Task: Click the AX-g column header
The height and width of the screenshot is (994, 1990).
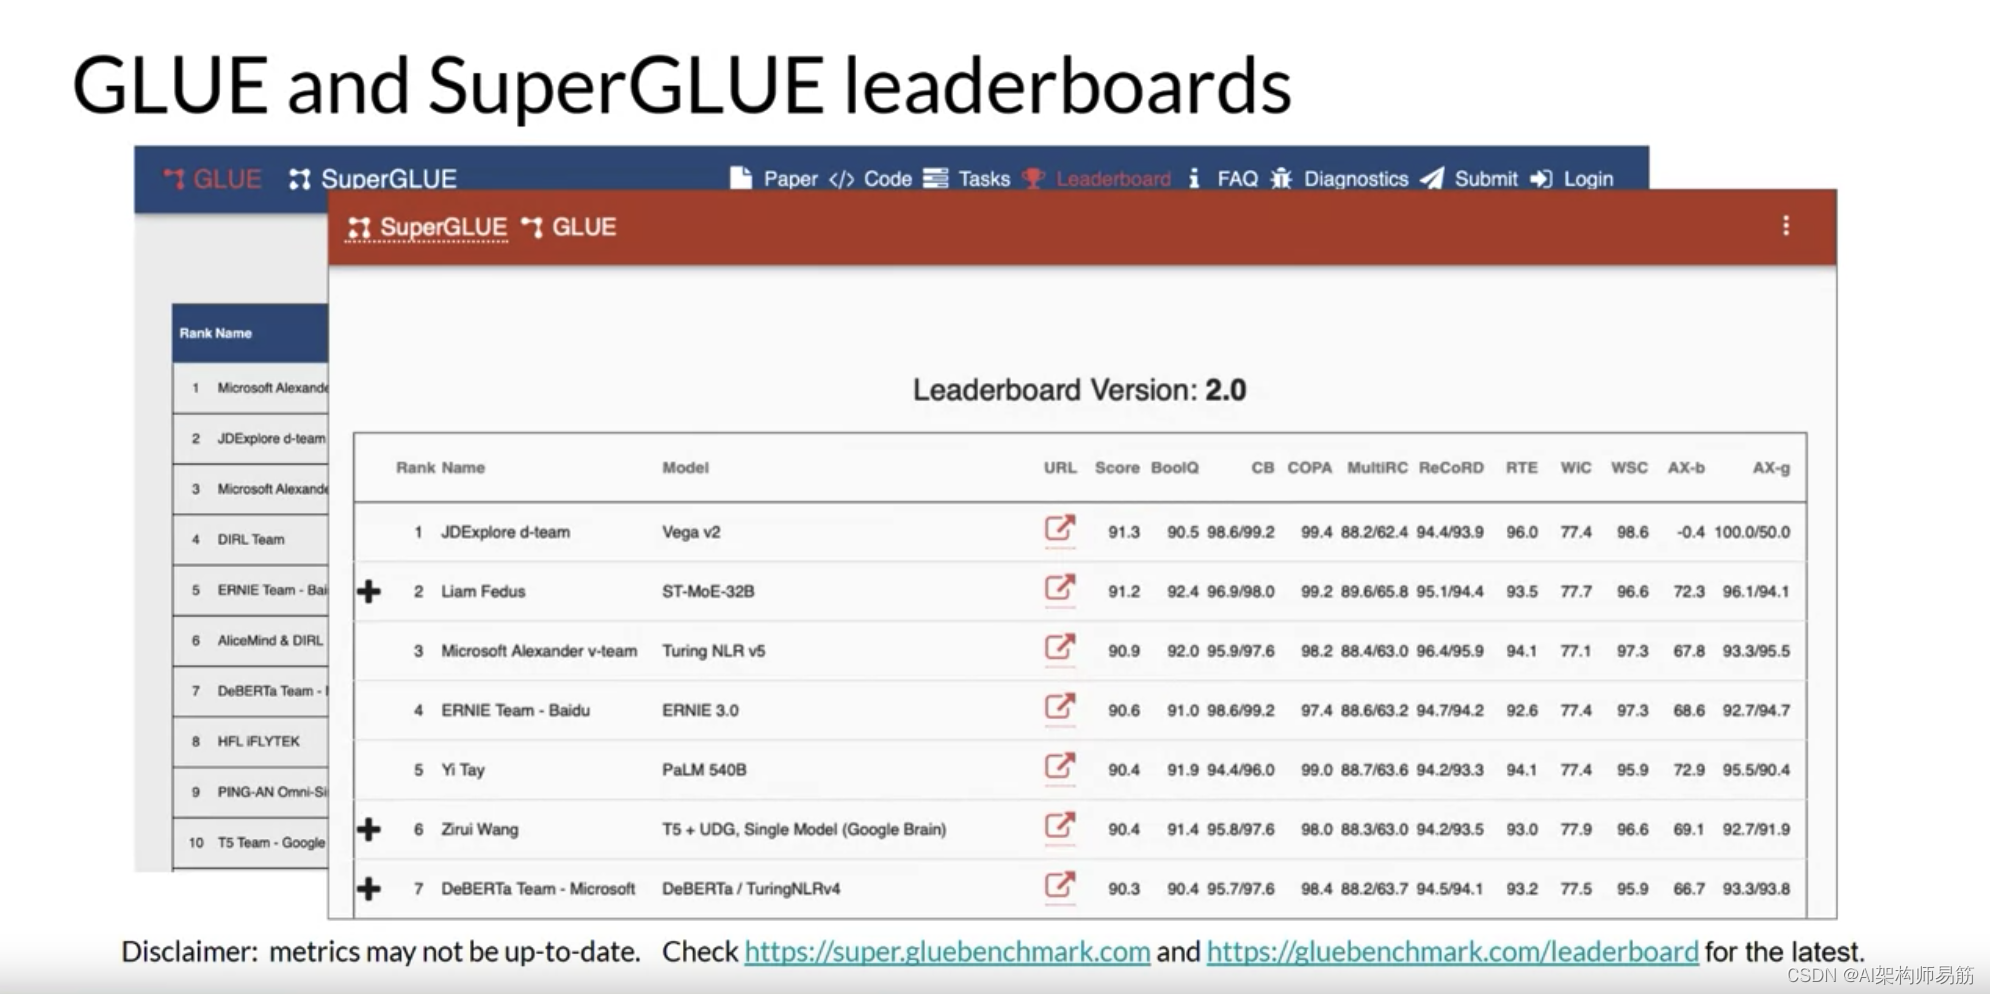Action: pos(1771,467)
